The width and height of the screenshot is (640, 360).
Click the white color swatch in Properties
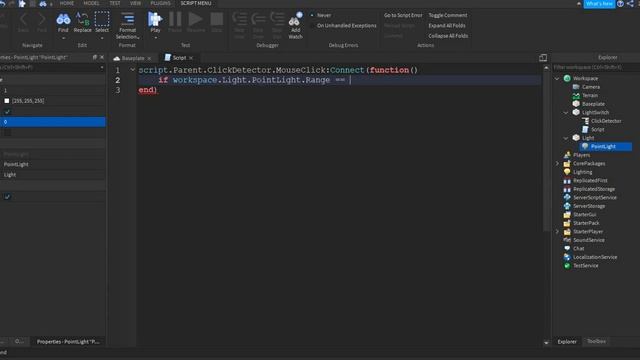[7, 101]
